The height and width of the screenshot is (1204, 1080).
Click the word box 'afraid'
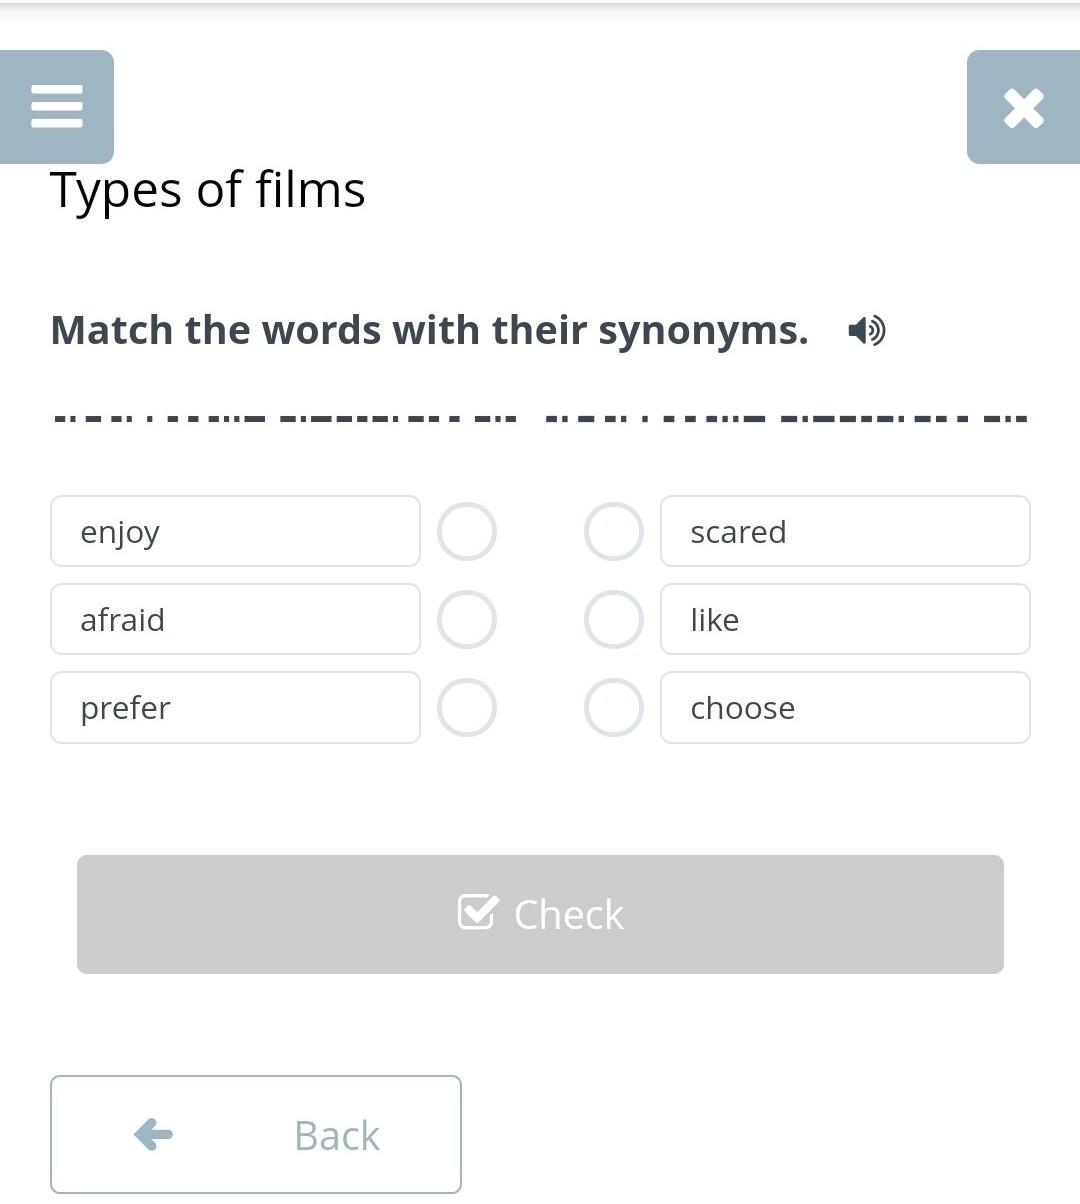click(235, 619)
